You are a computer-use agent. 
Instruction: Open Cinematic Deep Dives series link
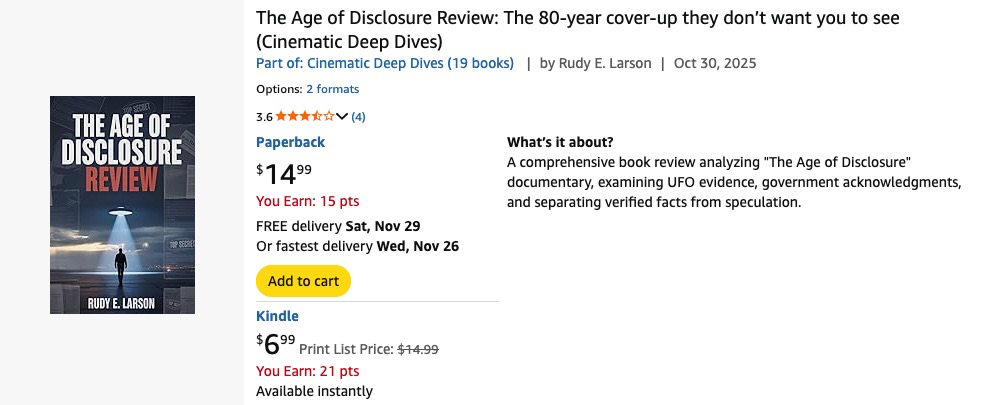(x=385, y=63)
